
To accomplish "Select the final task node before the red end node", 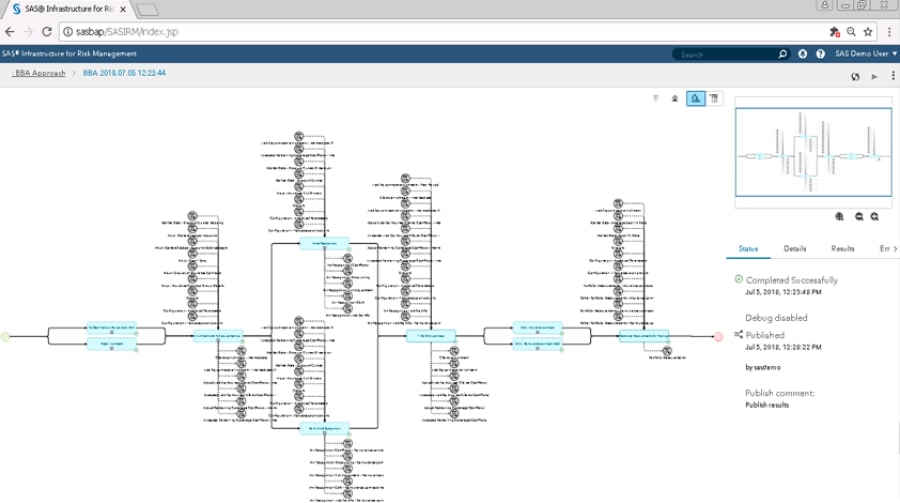I will click(x=643, y=336).
